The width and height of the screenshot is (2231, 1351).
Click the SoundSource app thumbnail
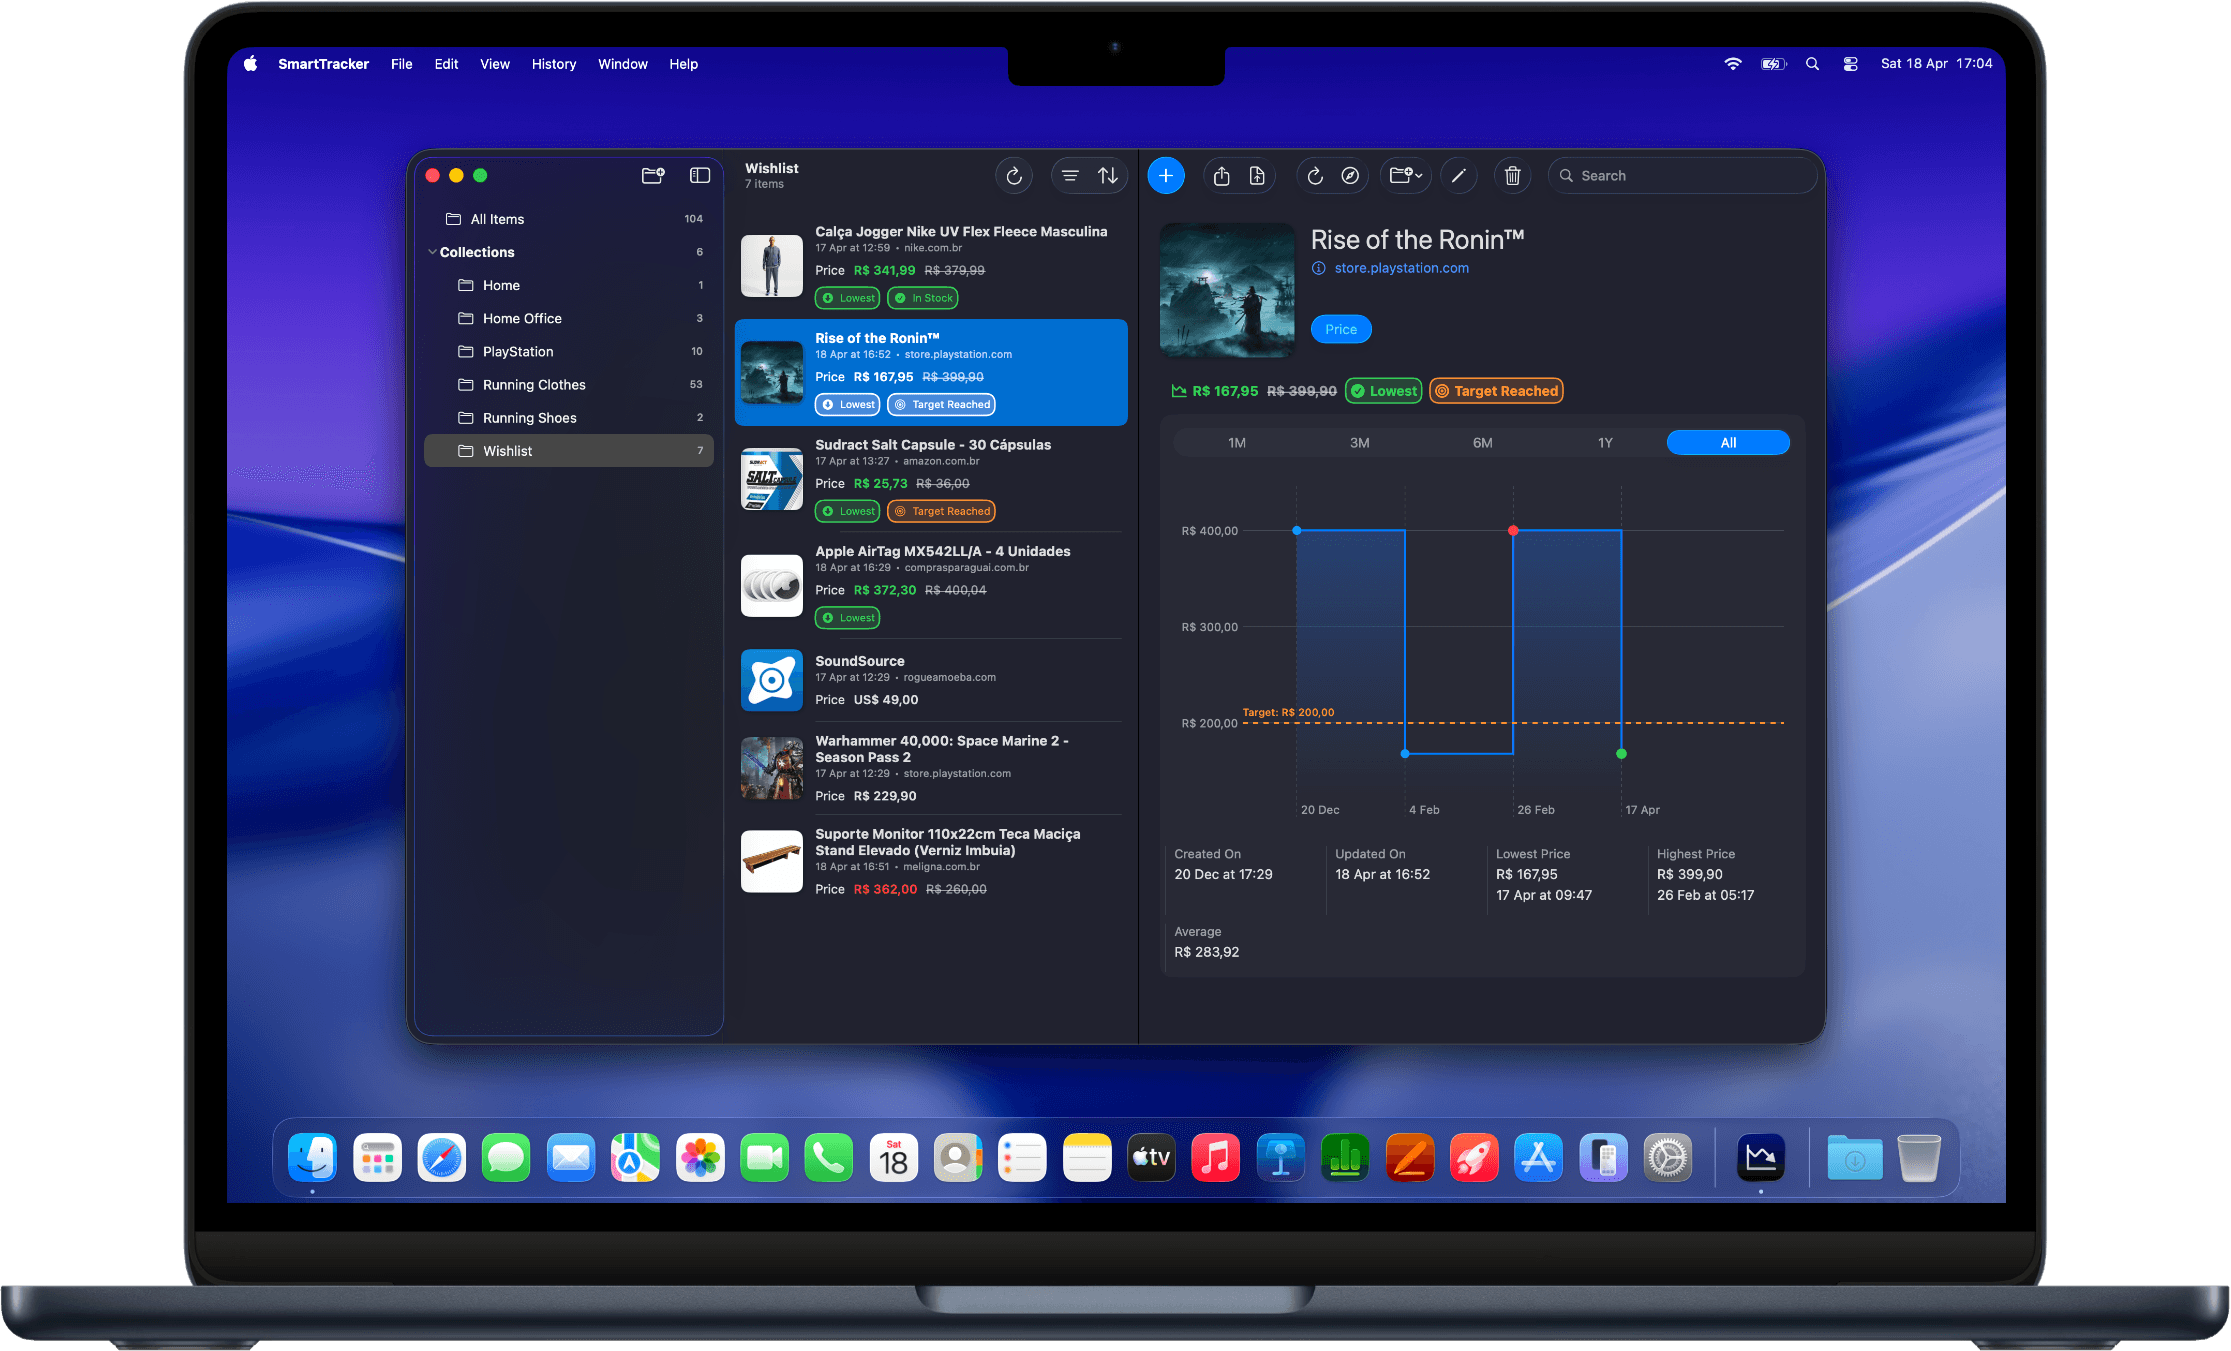click(772, 680)
